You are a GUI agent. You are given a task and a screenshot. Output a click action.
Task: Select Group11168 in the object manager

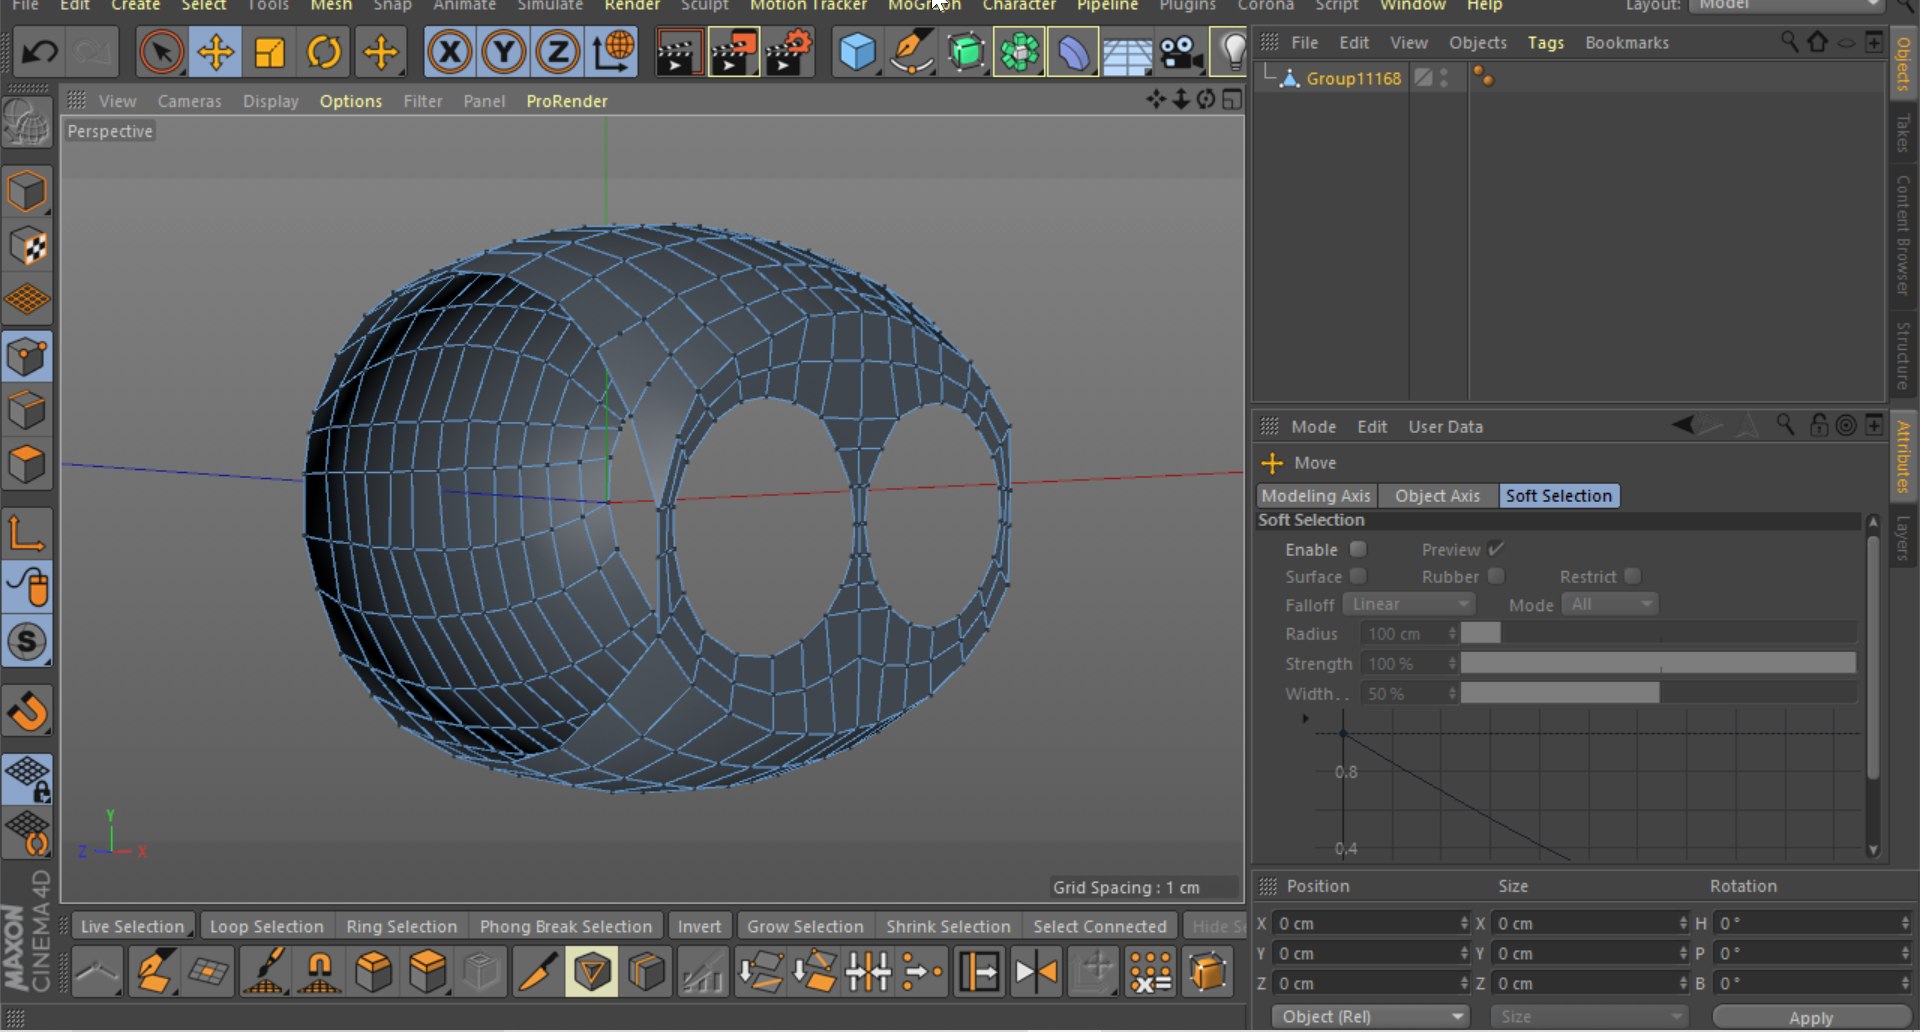1353,78
